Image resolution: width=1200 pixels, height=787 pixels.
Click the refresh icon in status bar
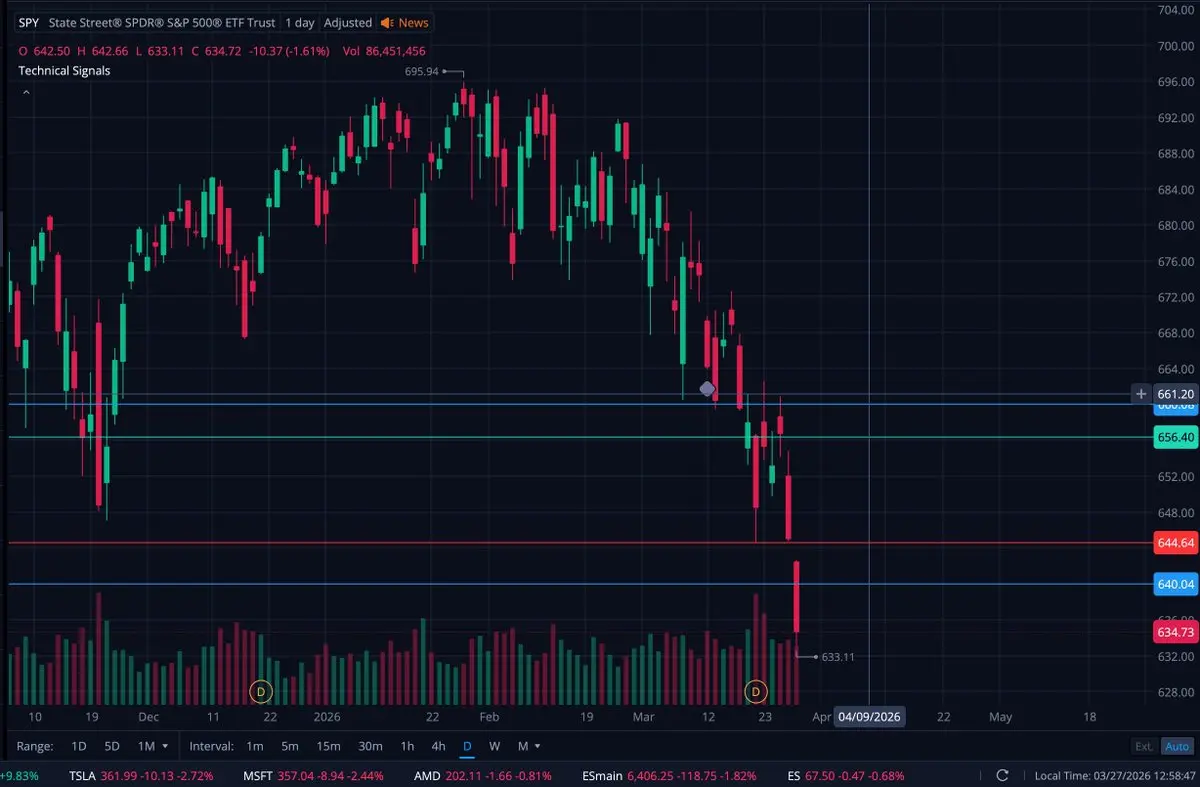(x=1002, y=775)
